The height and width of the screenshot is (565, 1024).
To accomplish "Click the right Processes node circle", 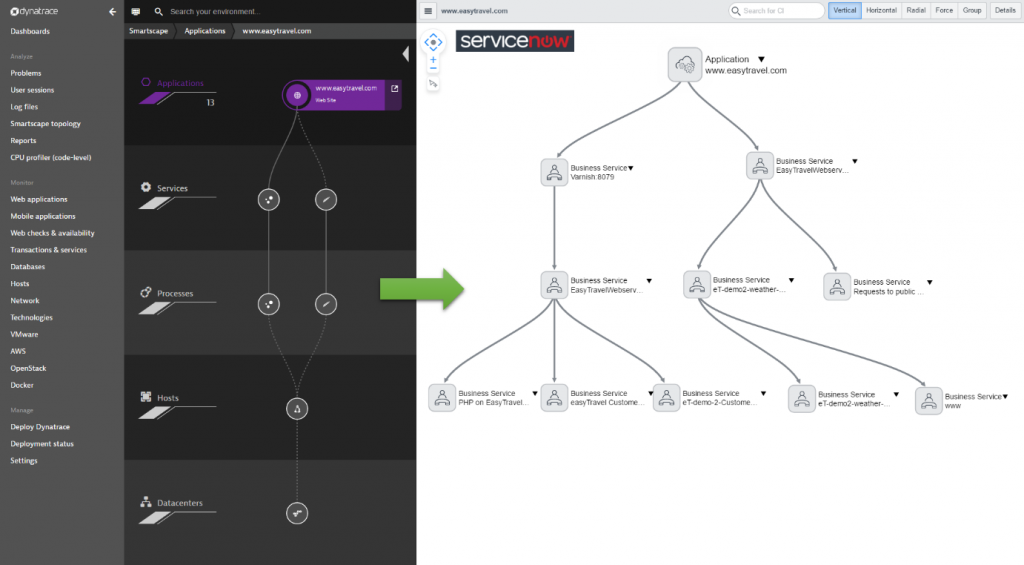I will pyautogui.click(x=326, y=304).
